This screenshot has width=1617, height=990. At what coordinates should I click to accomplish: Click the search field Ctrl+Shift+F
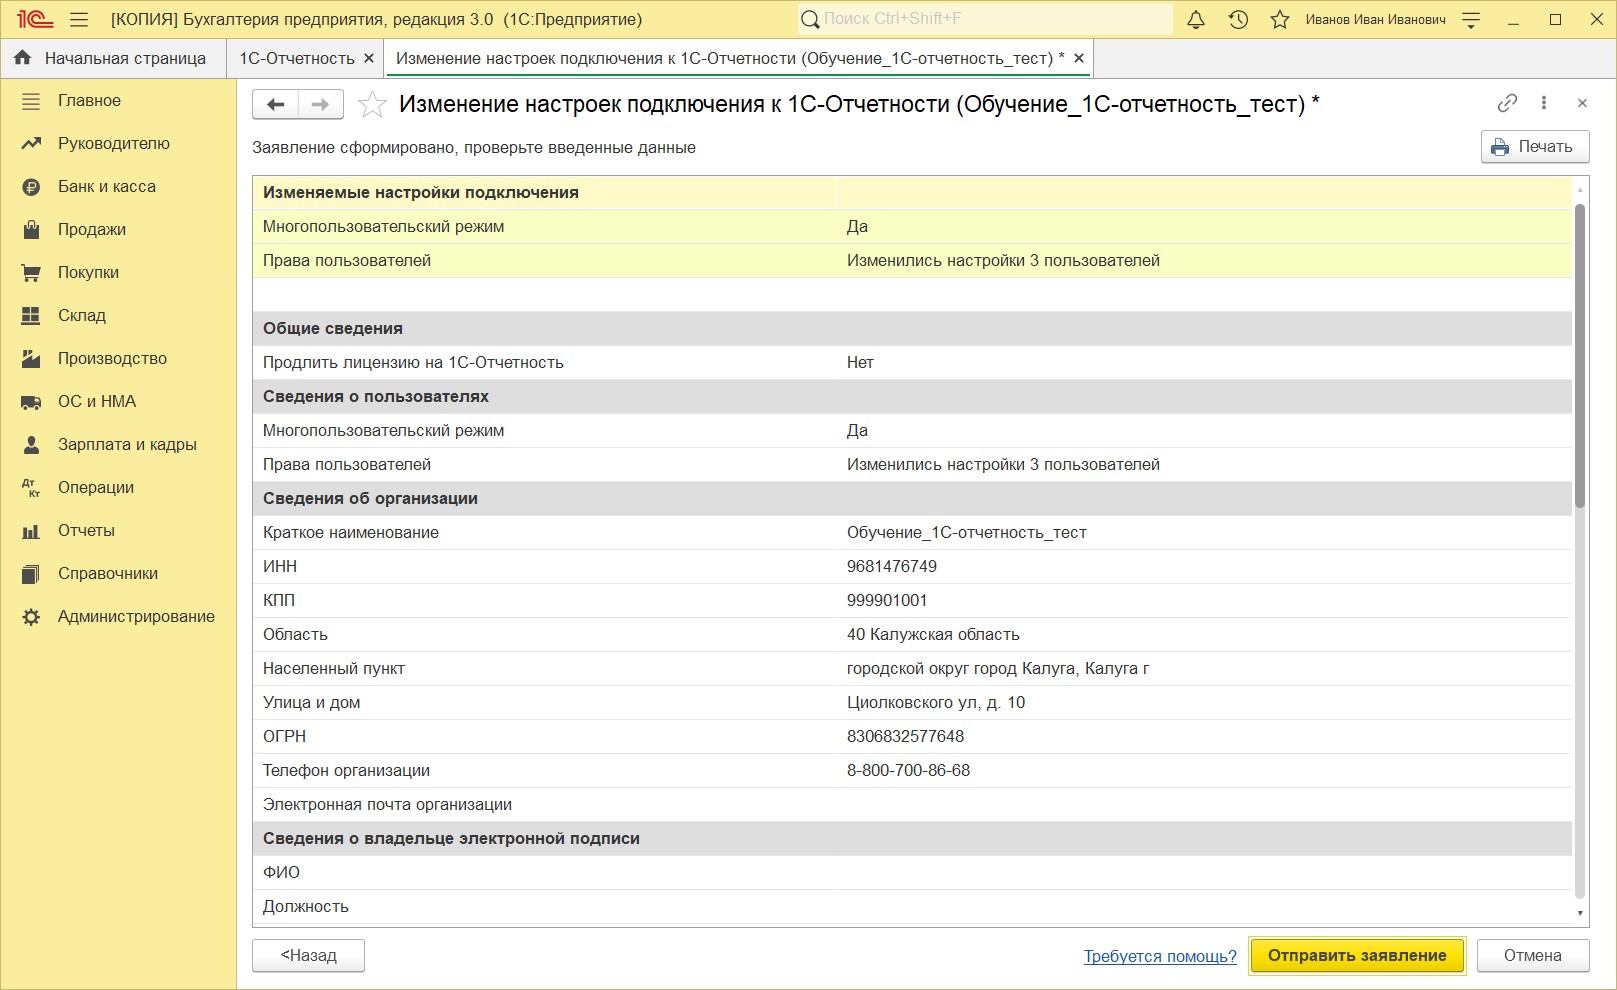click(x=985, y=19)
